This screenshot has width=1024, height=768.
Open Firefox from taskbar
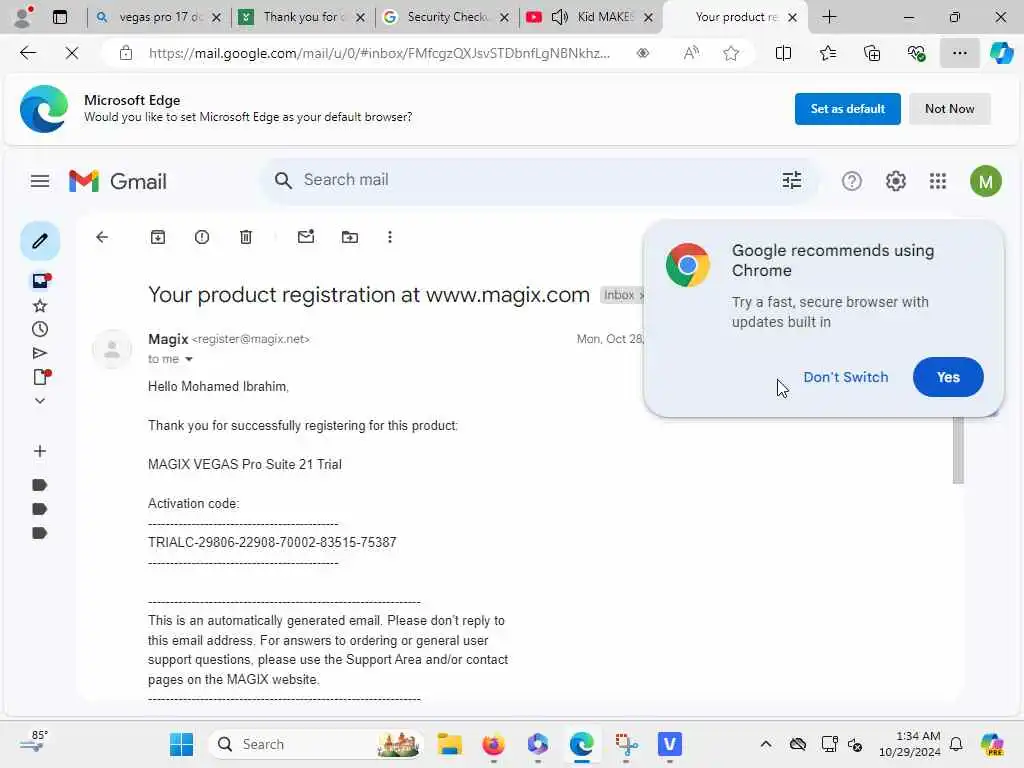[493, 744]
